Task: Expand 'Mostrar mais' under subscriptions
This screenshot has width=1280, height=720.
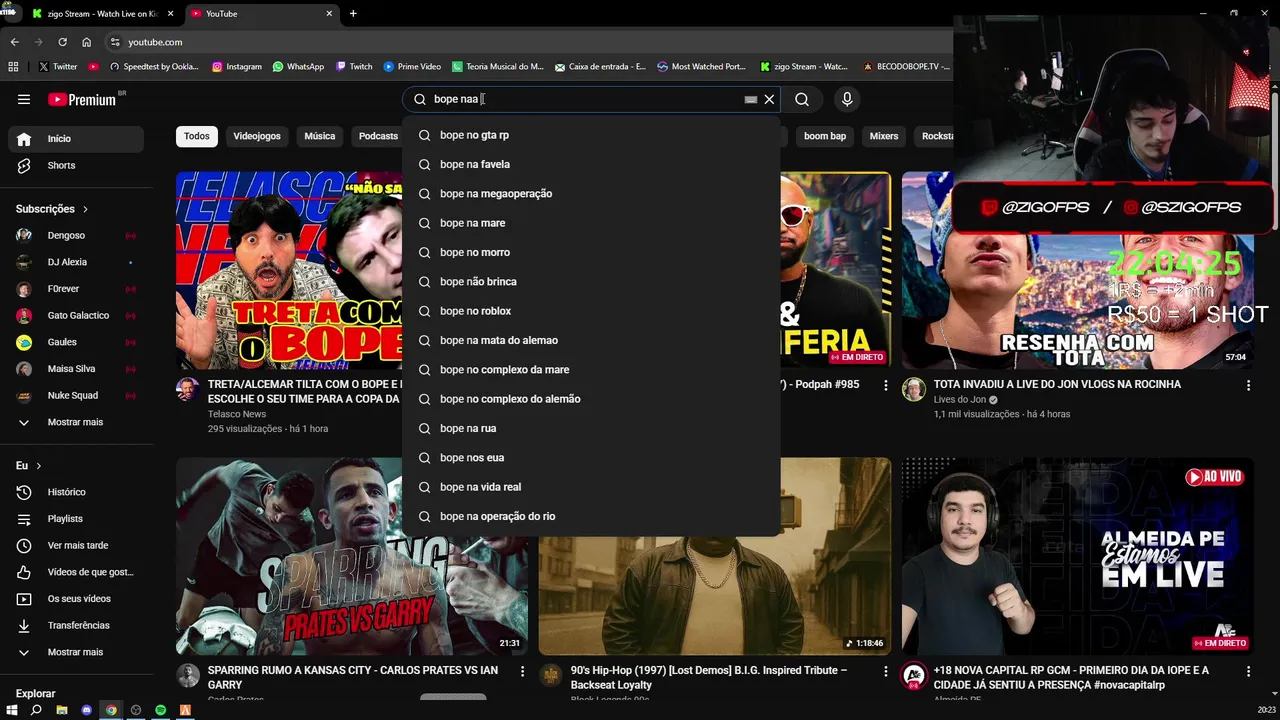Action: click(76, 422)
